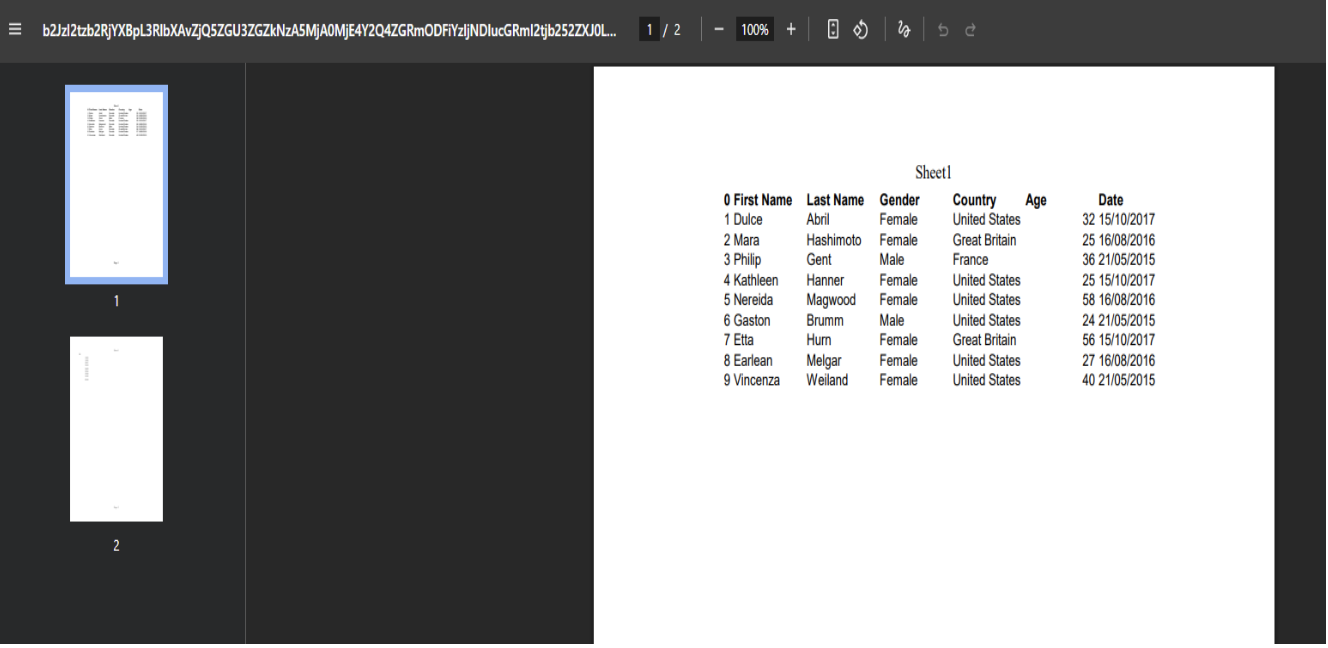
Task: Click the Sheet1 title on the page
Action: coord(933,173)
